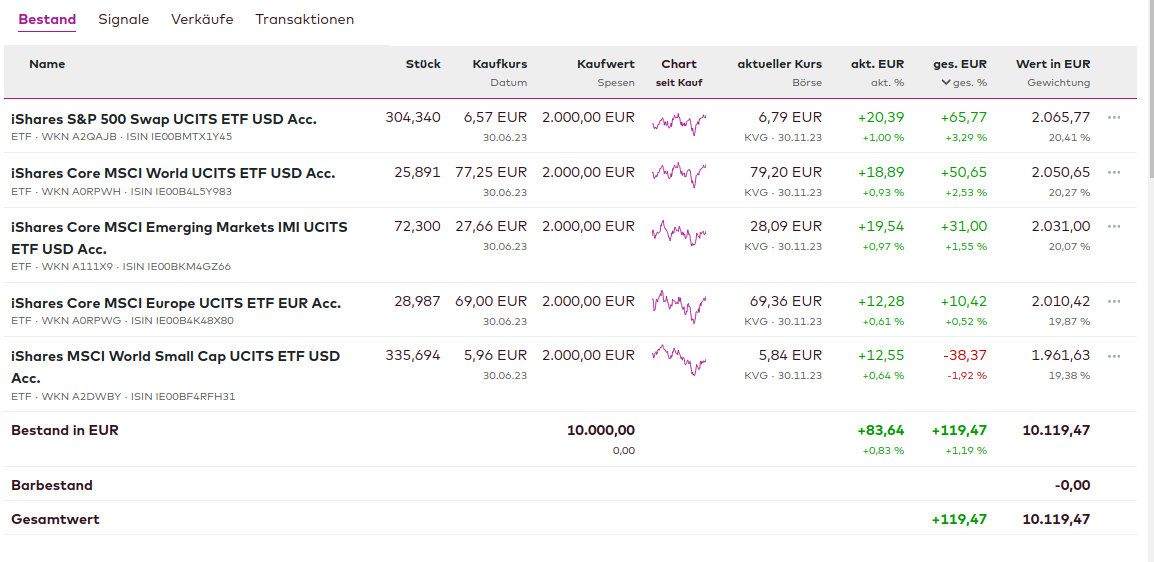This screenshot has height=562, width=1154.
Task: Switch to the Verkäufe tab
Action: tap(202, 20)
